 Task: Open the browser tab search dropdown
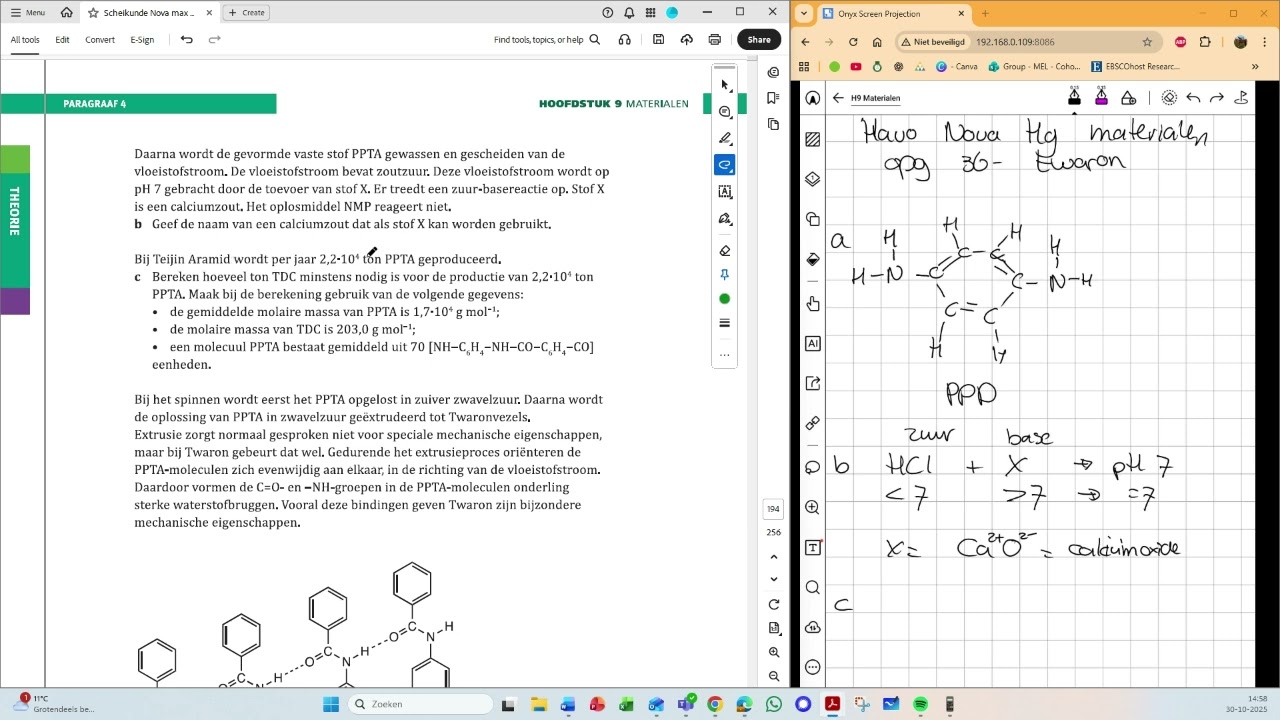tap(804, 14)
